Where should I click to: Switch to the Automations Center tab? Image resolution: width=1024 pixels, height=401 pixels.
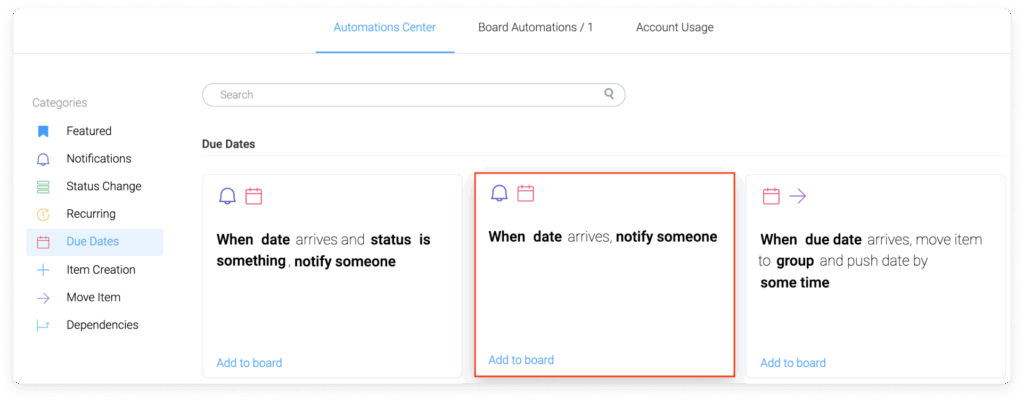tap(385, 28)
